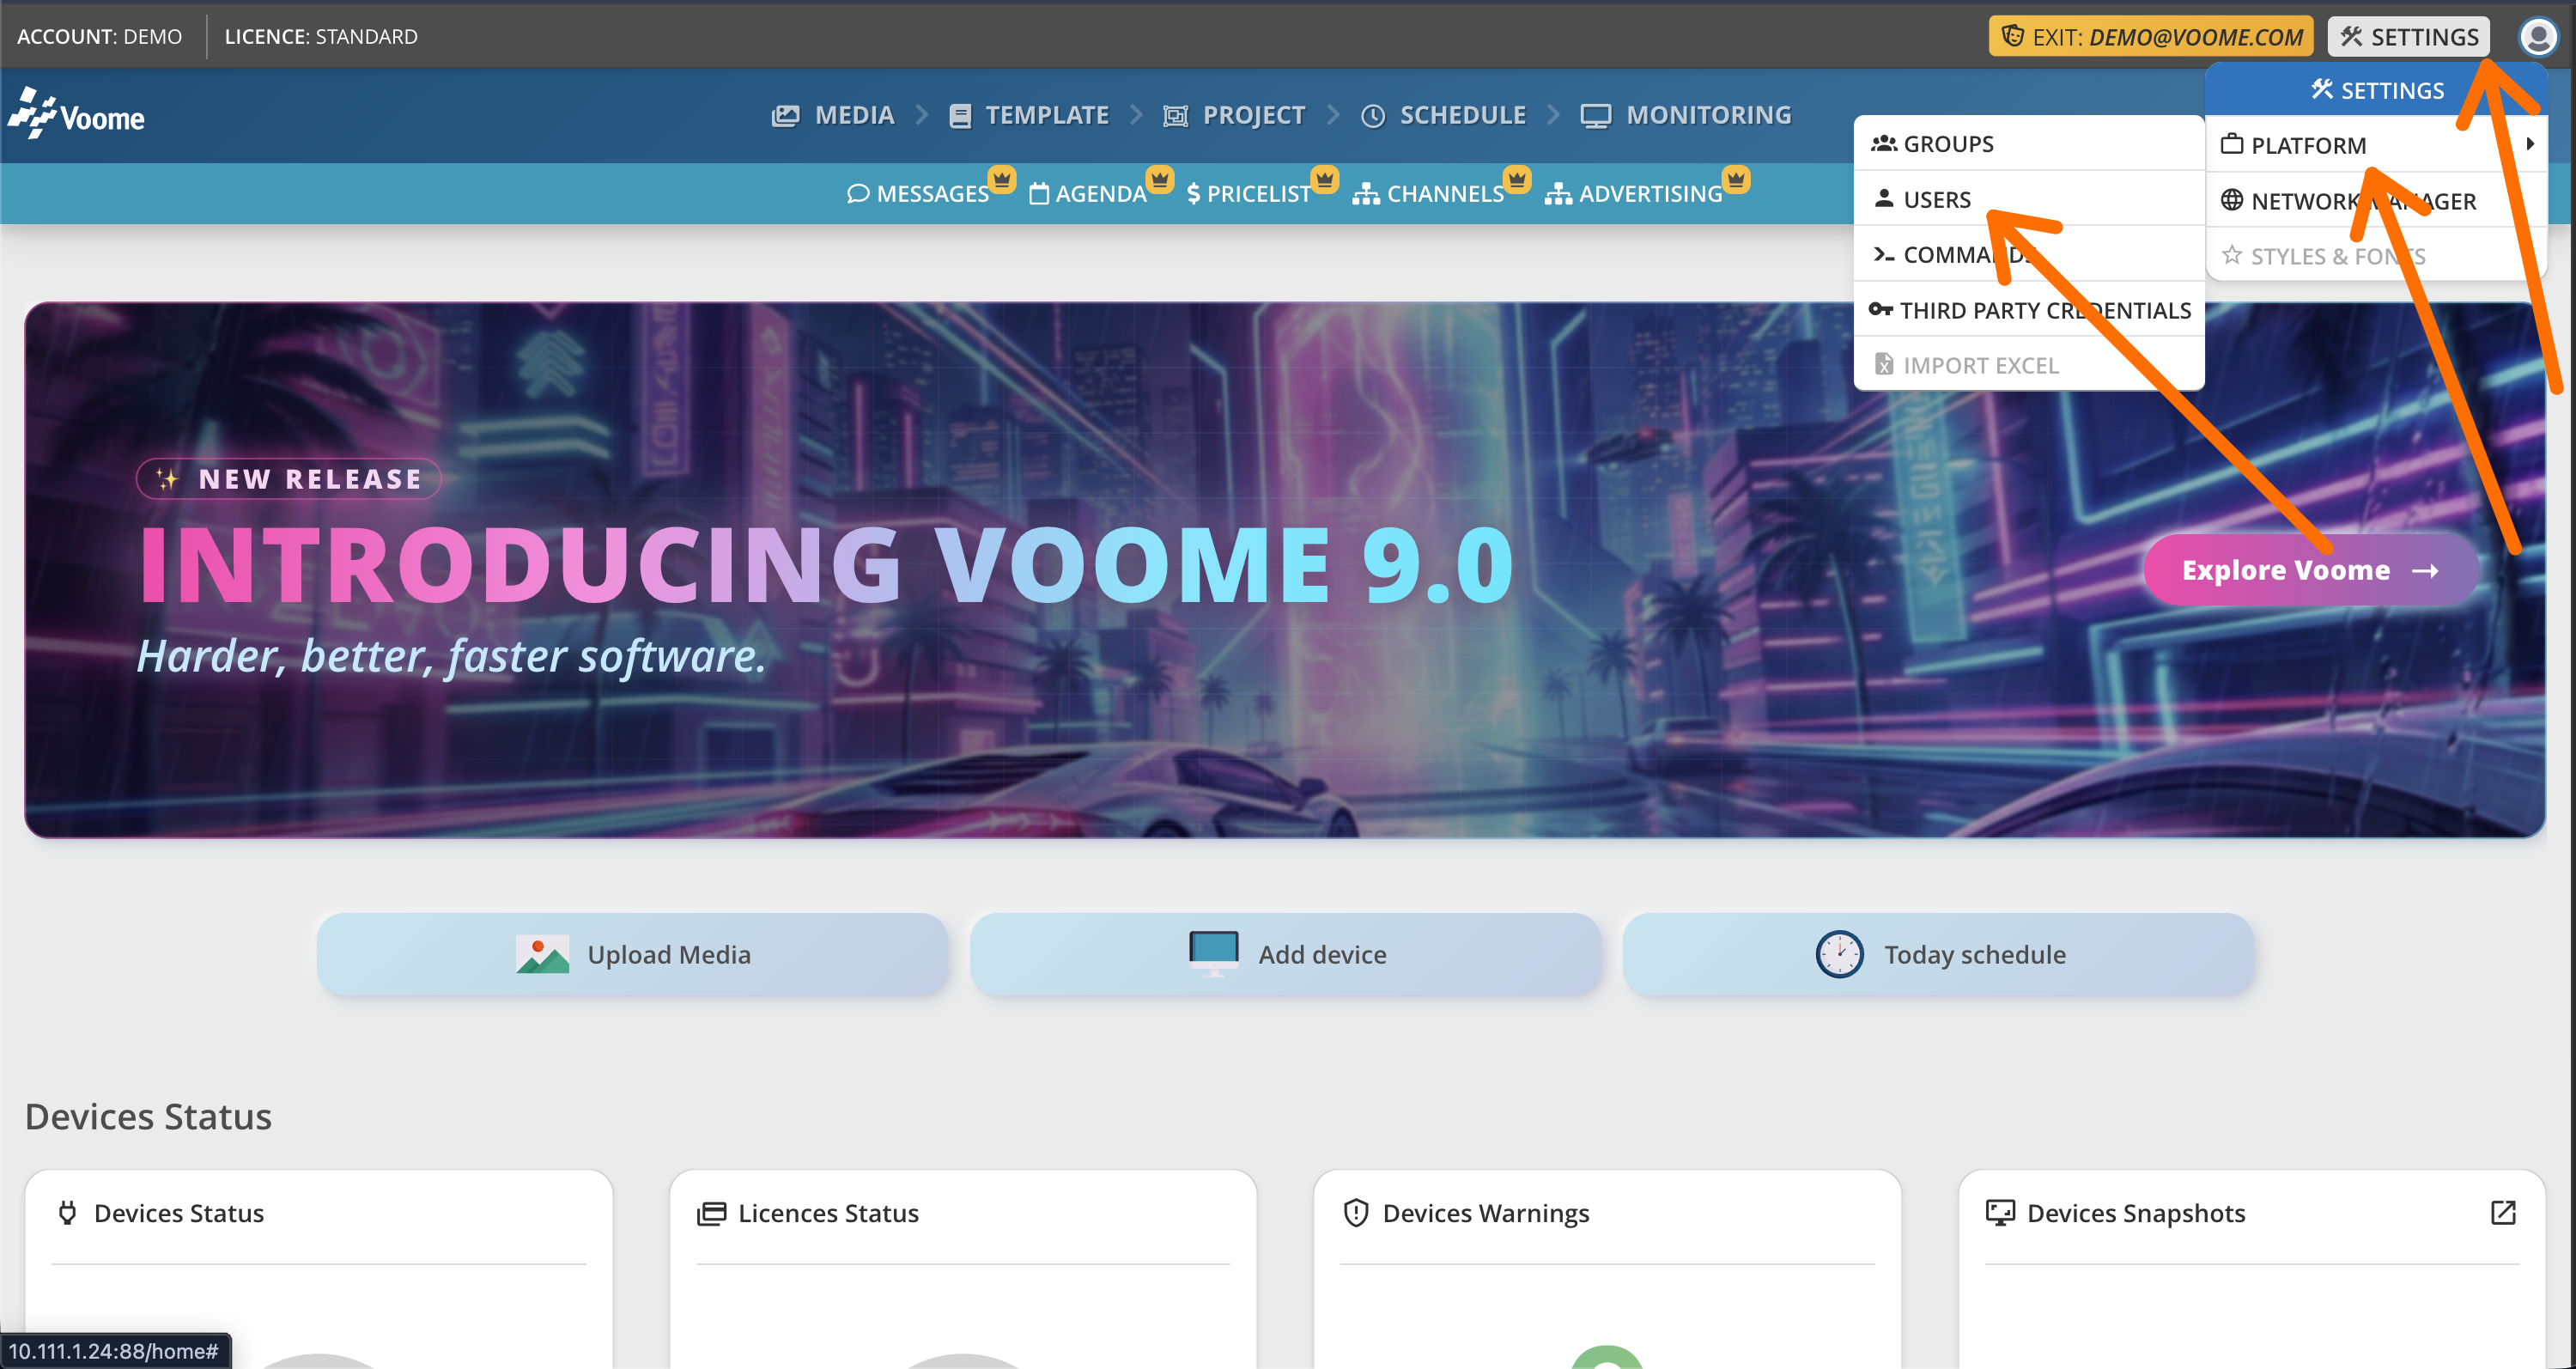Click the Channels network icon
Viewport: 2576px width, 1369px height.
pyautogui.click(x=1365, y=194)
